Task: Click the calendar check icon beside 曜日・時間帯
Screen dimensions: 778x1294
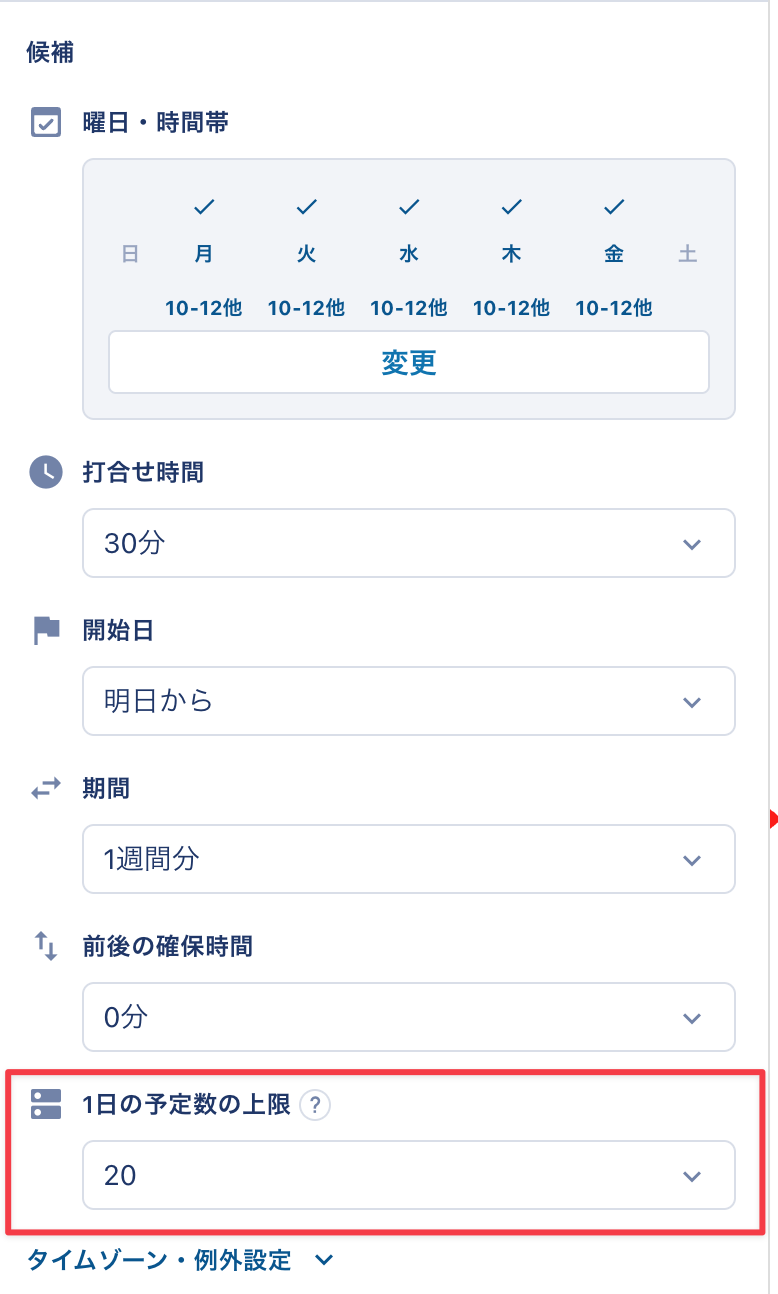Action: pyautogui.click(x=46, y=123)
